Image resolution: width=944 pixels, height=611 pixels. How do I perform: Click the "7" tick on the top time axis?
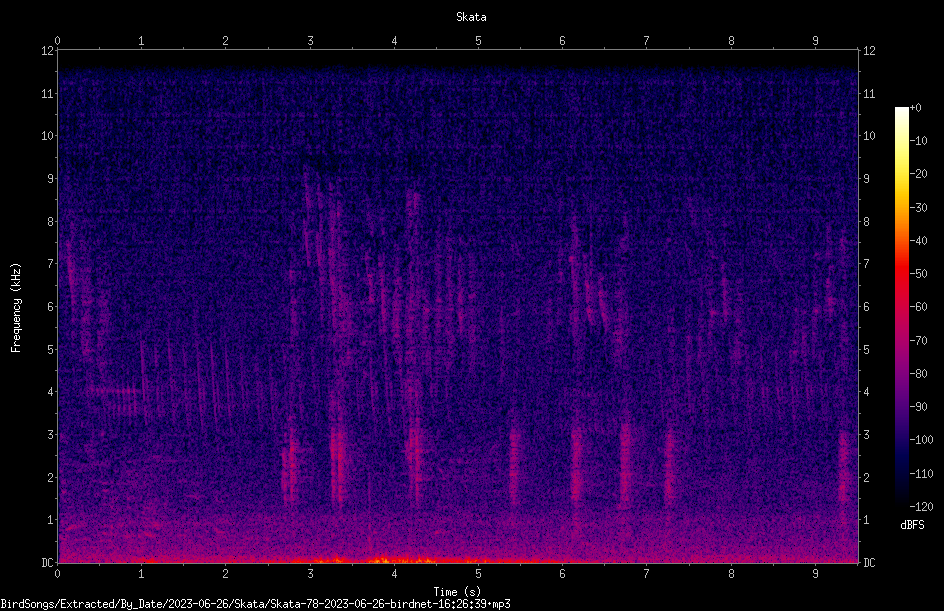pos(647,41)
